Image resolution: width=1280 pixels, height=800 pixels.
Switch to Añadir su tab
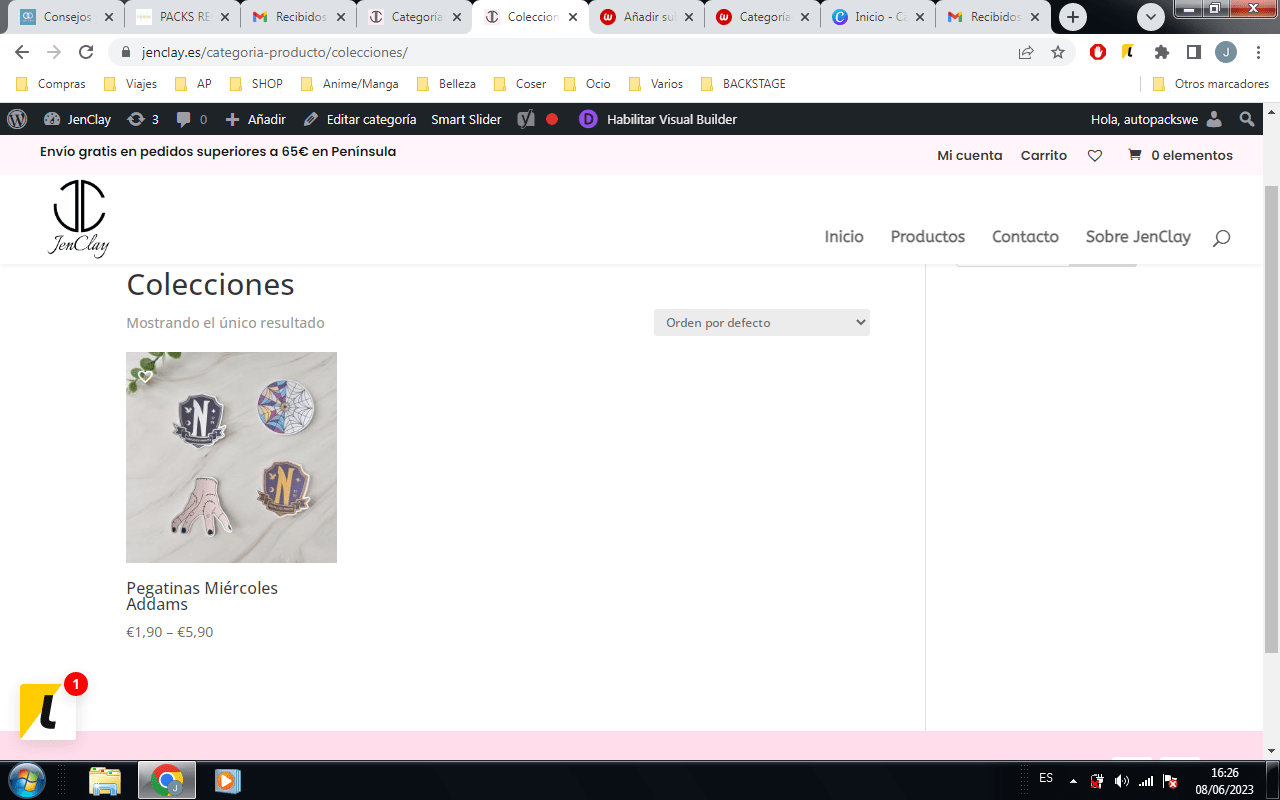coord(646,17)
